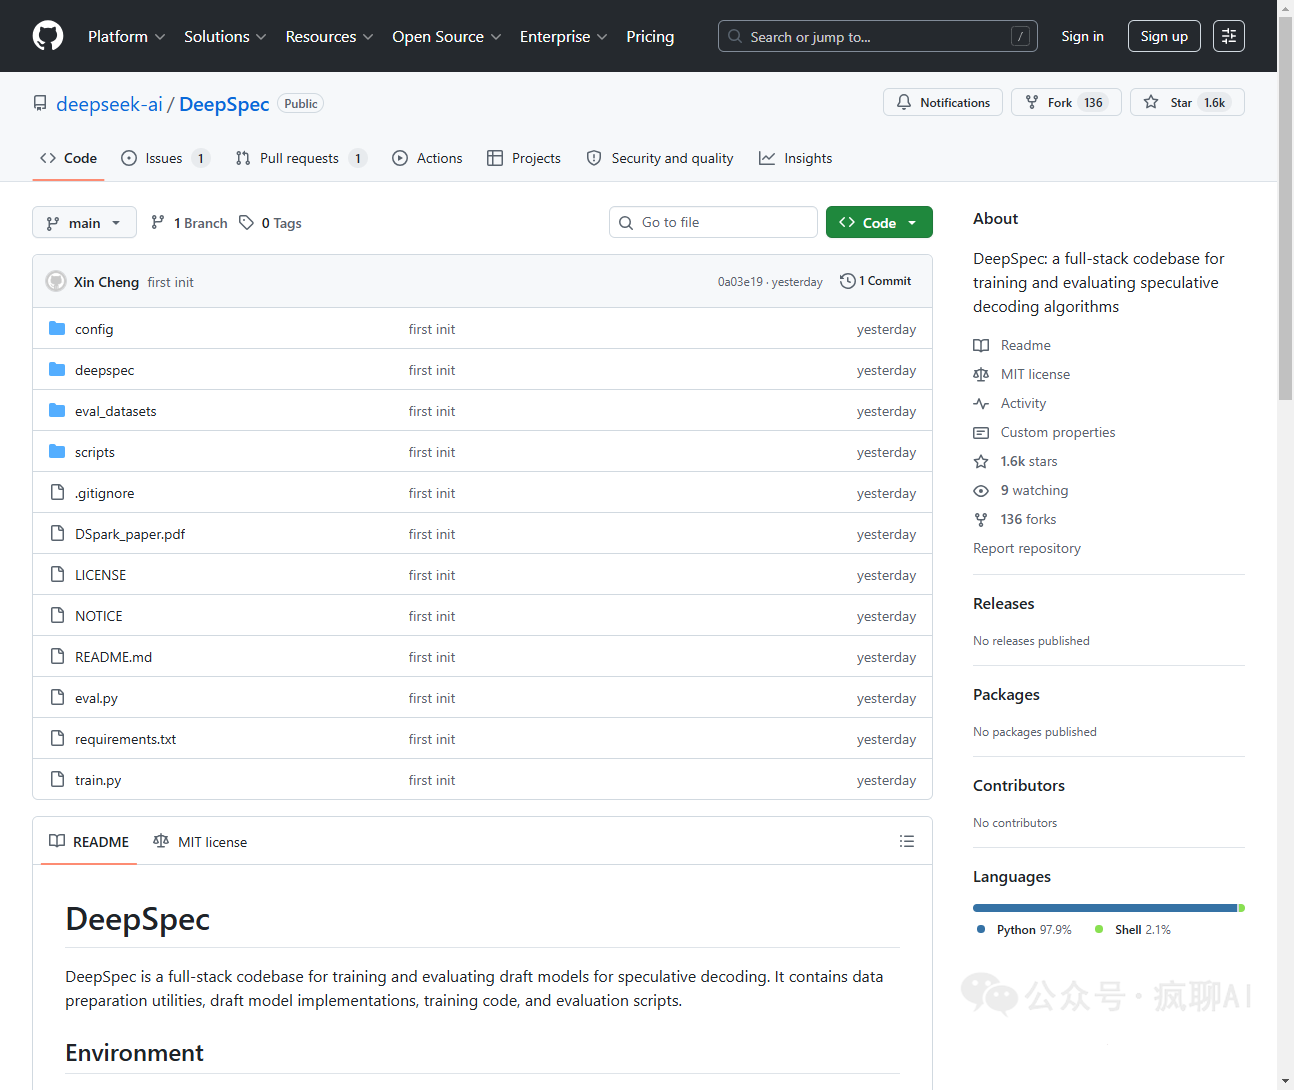Image resolution: width=1294 pixels, height=1090 pixels.
Task: Expand the Resources menu
Action: tap(330, 36)
